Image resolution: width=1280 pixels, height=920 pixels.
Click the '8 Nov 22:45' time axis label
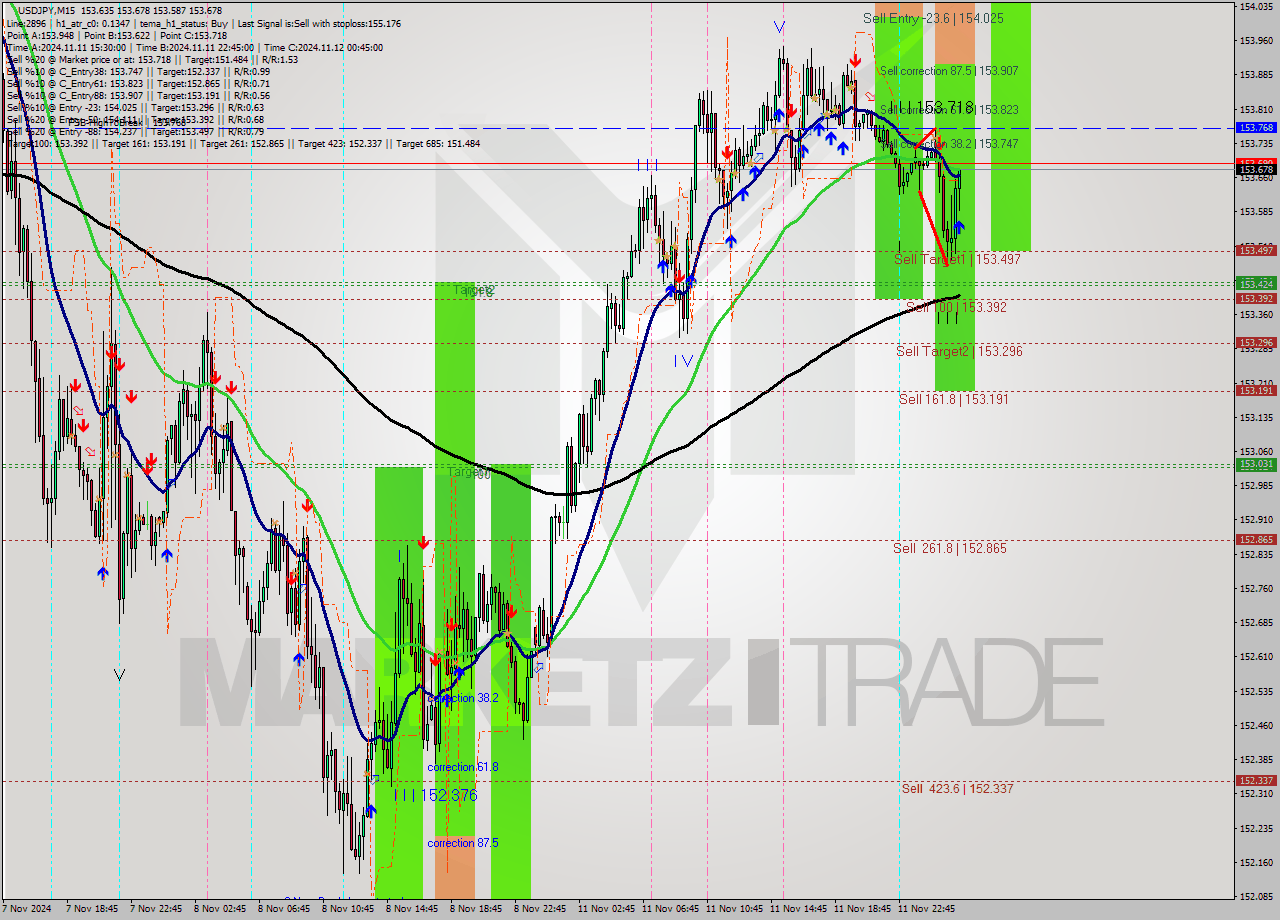point(538,909)
